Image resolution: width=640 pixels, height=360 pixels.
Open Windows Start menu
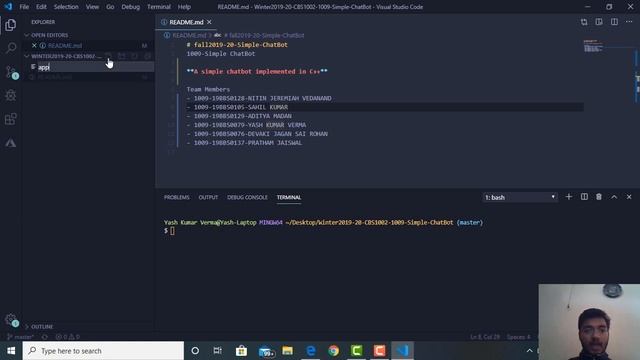tap(11, 351)
